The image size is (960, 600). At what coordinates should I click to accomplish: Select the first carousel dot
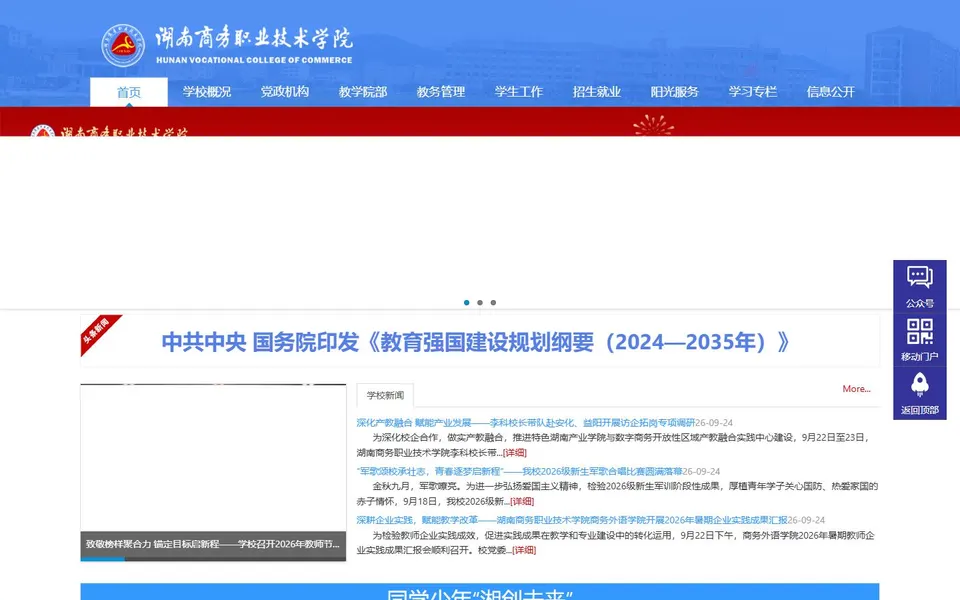pos(467,302)
